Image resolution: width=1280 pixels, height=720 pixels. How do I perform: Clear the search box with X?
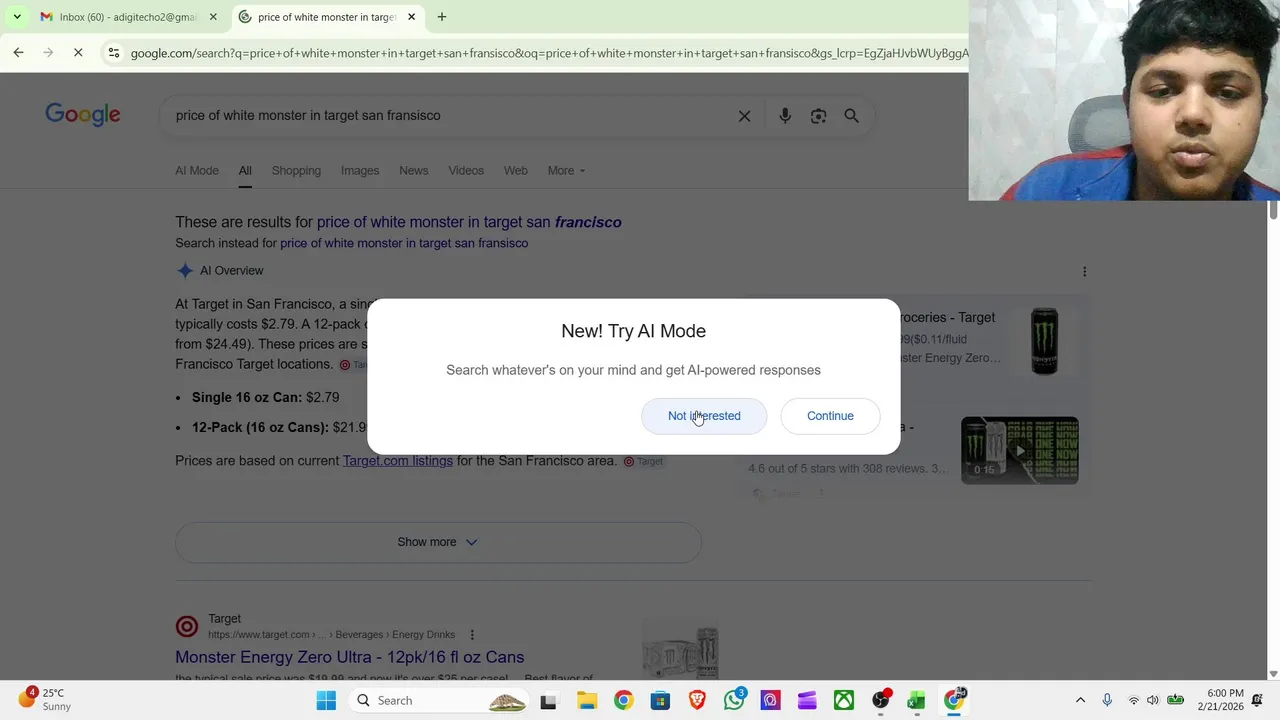tap(744, 116)
